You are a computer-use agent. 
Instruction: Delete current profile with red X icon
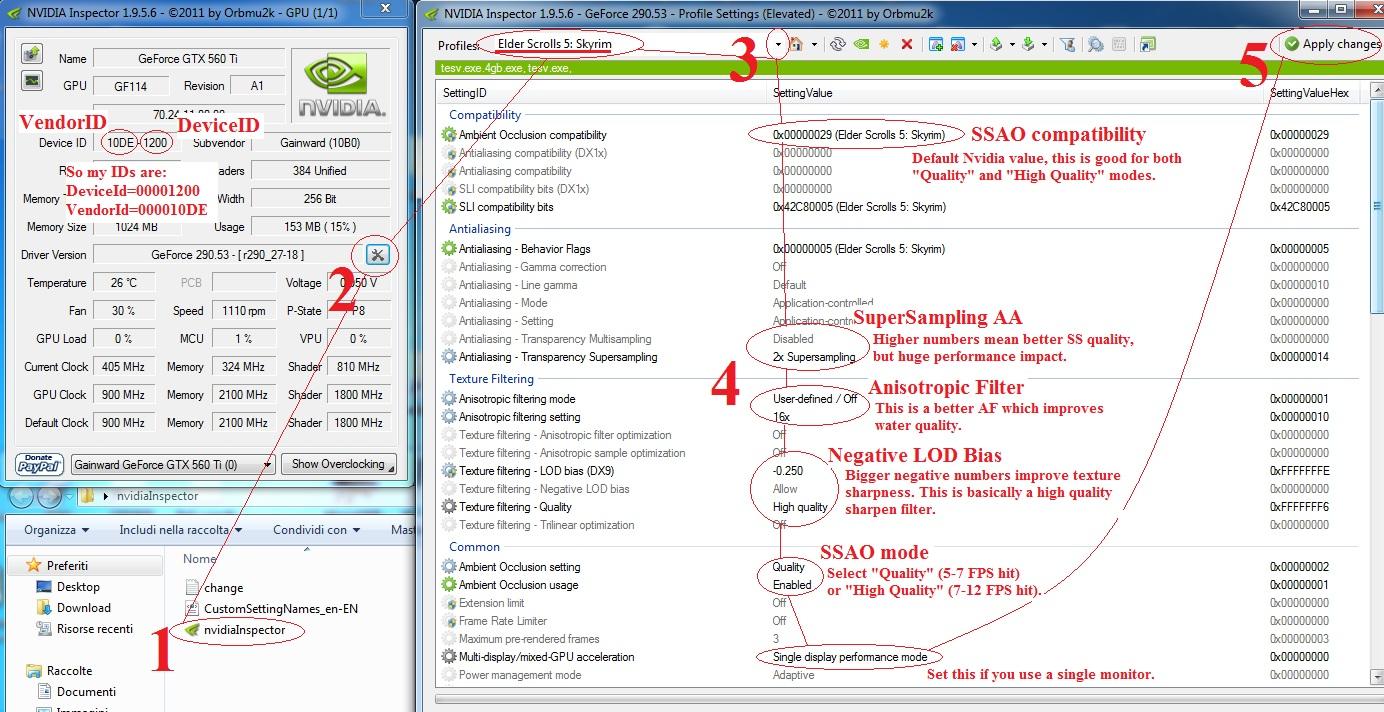[907, 44]
